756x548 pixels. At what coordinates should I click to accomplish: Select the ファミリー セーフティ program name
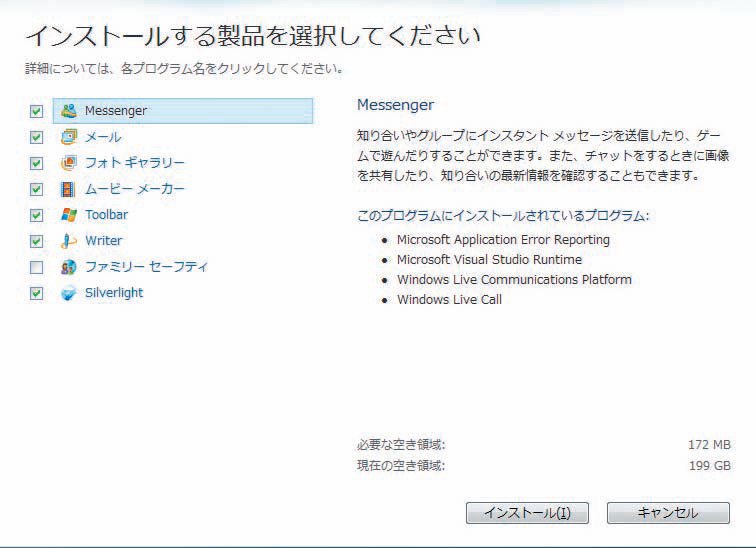pyautogui.click(x=146, y=267)
